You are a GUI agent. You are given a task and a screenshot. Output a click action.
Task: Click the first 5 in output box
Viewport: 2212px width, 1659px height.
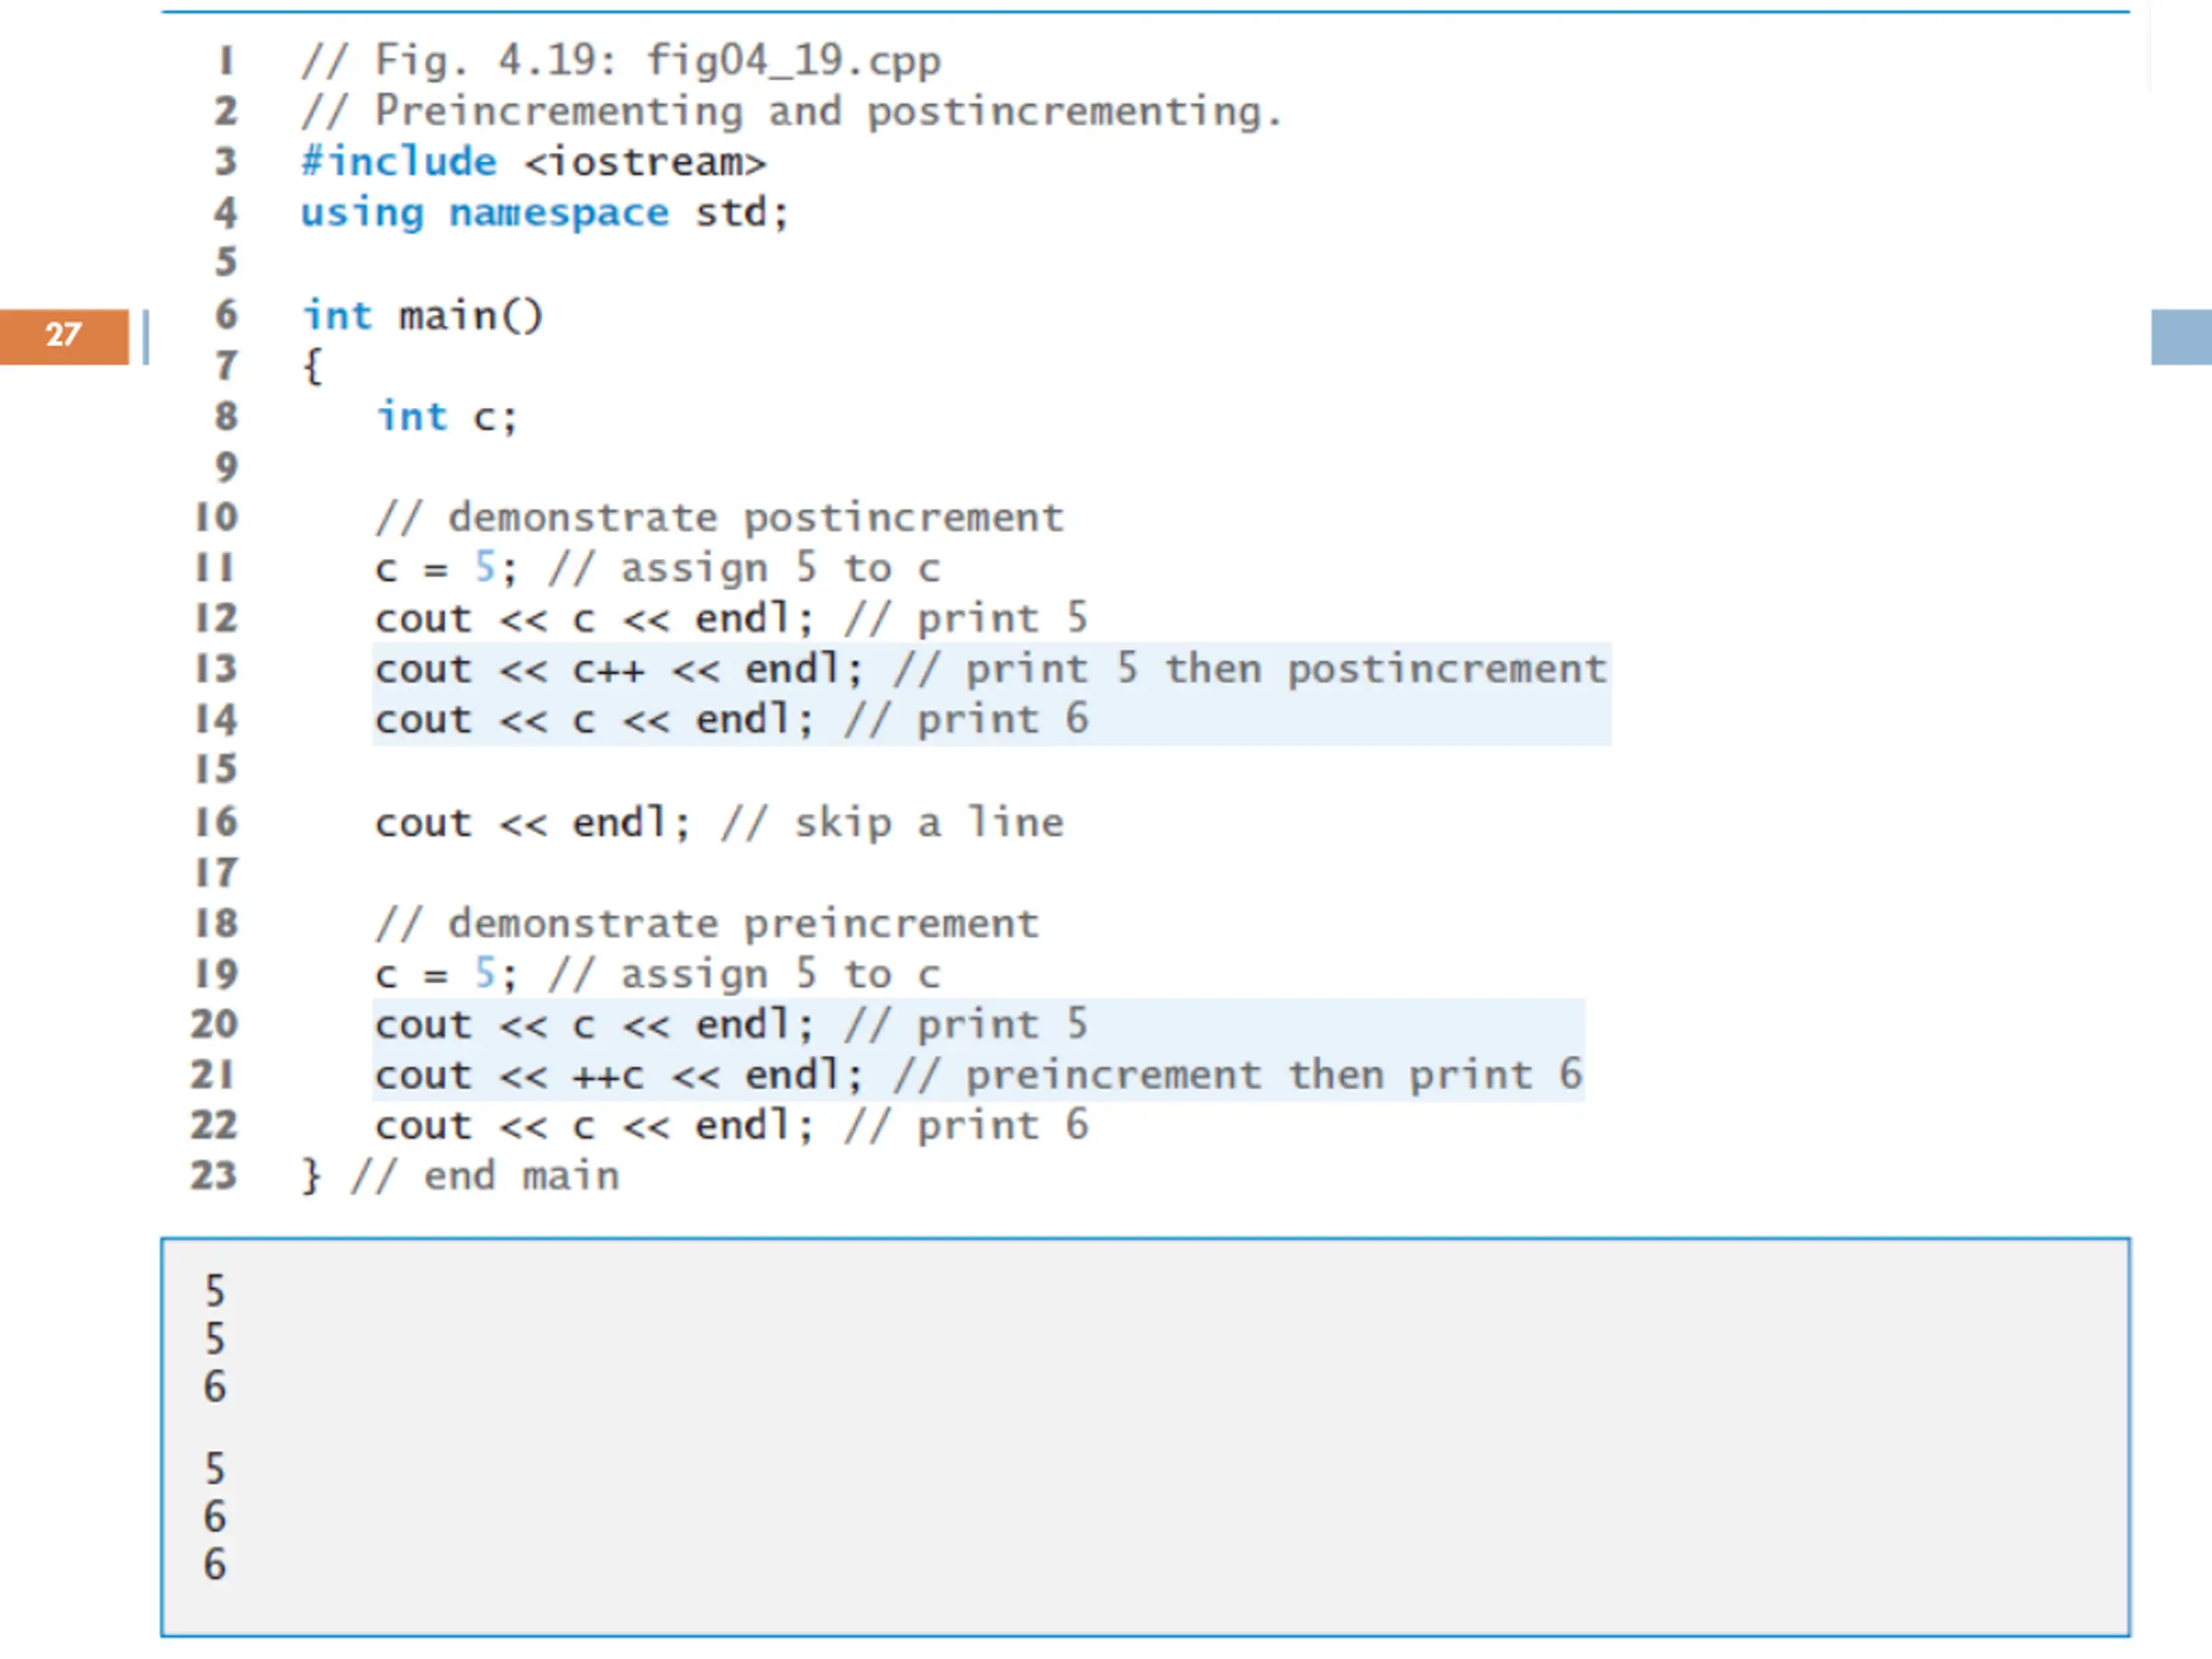pos(214,1291)
